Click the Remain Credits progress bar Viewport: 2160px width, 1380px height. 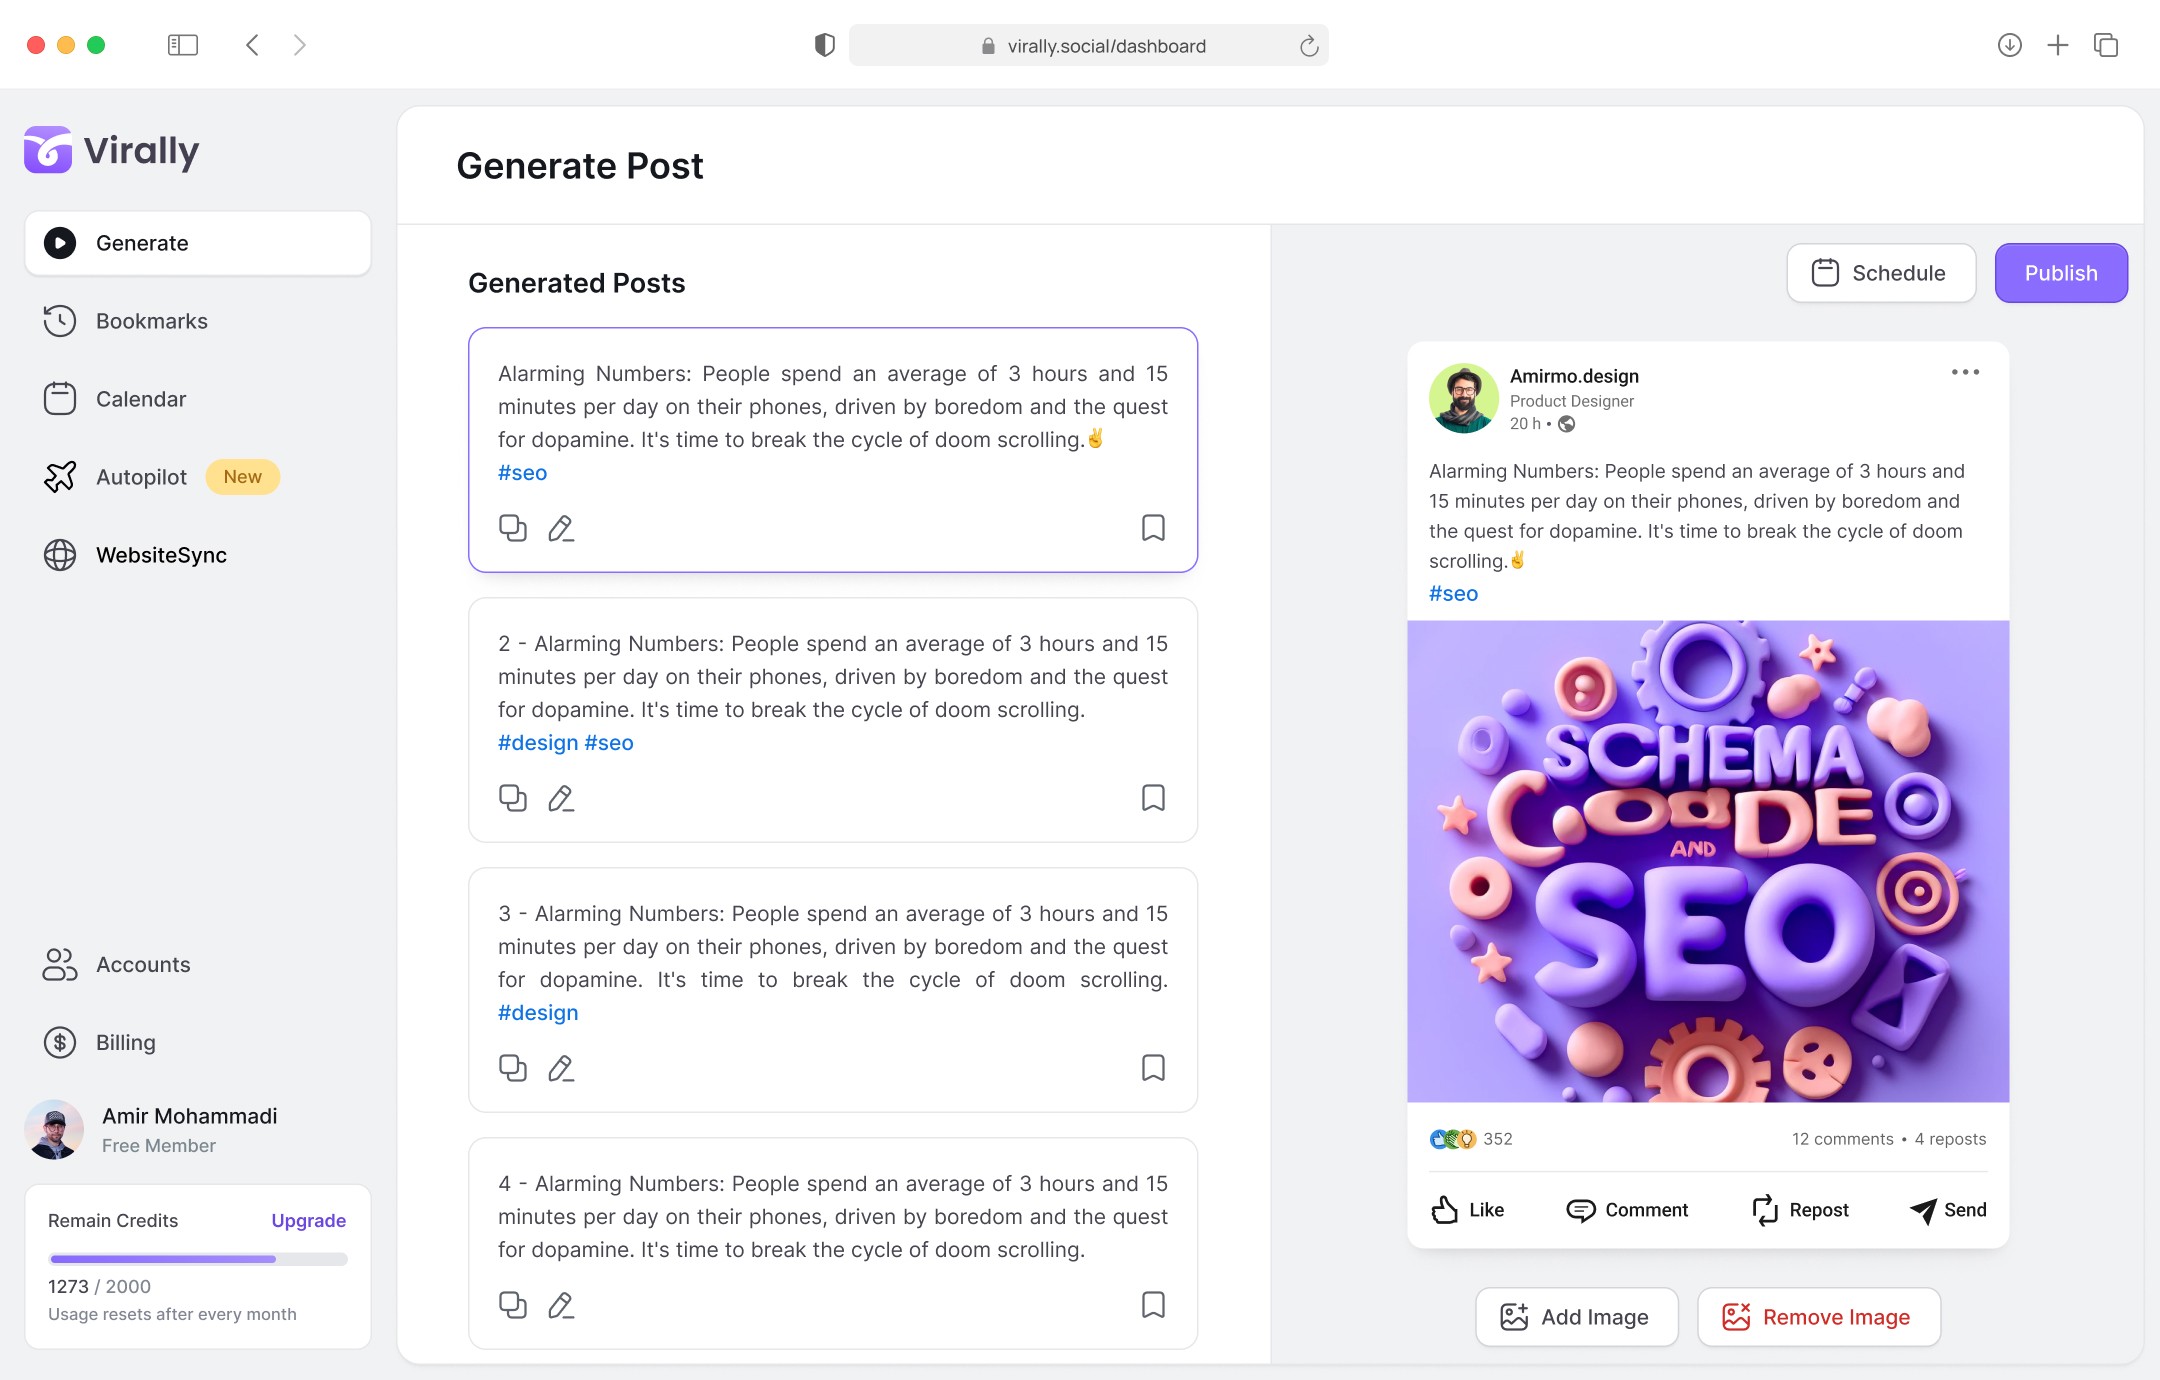tap(198, 1259)
